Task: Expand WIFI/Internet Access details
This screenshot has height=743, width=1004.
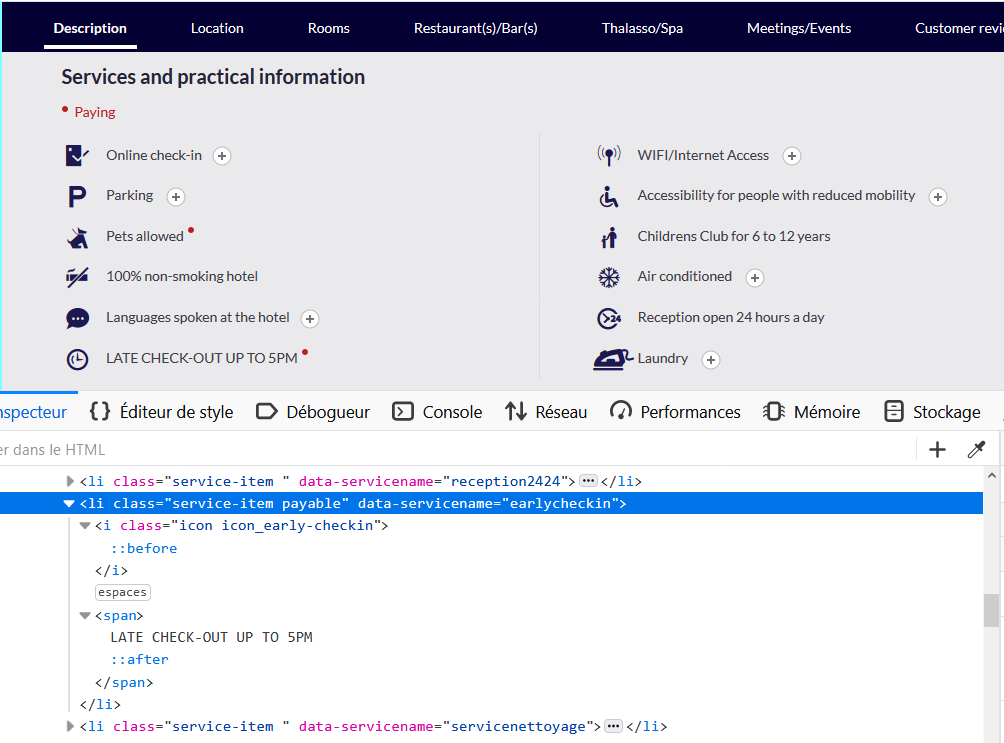Action: tap(791, 156)
